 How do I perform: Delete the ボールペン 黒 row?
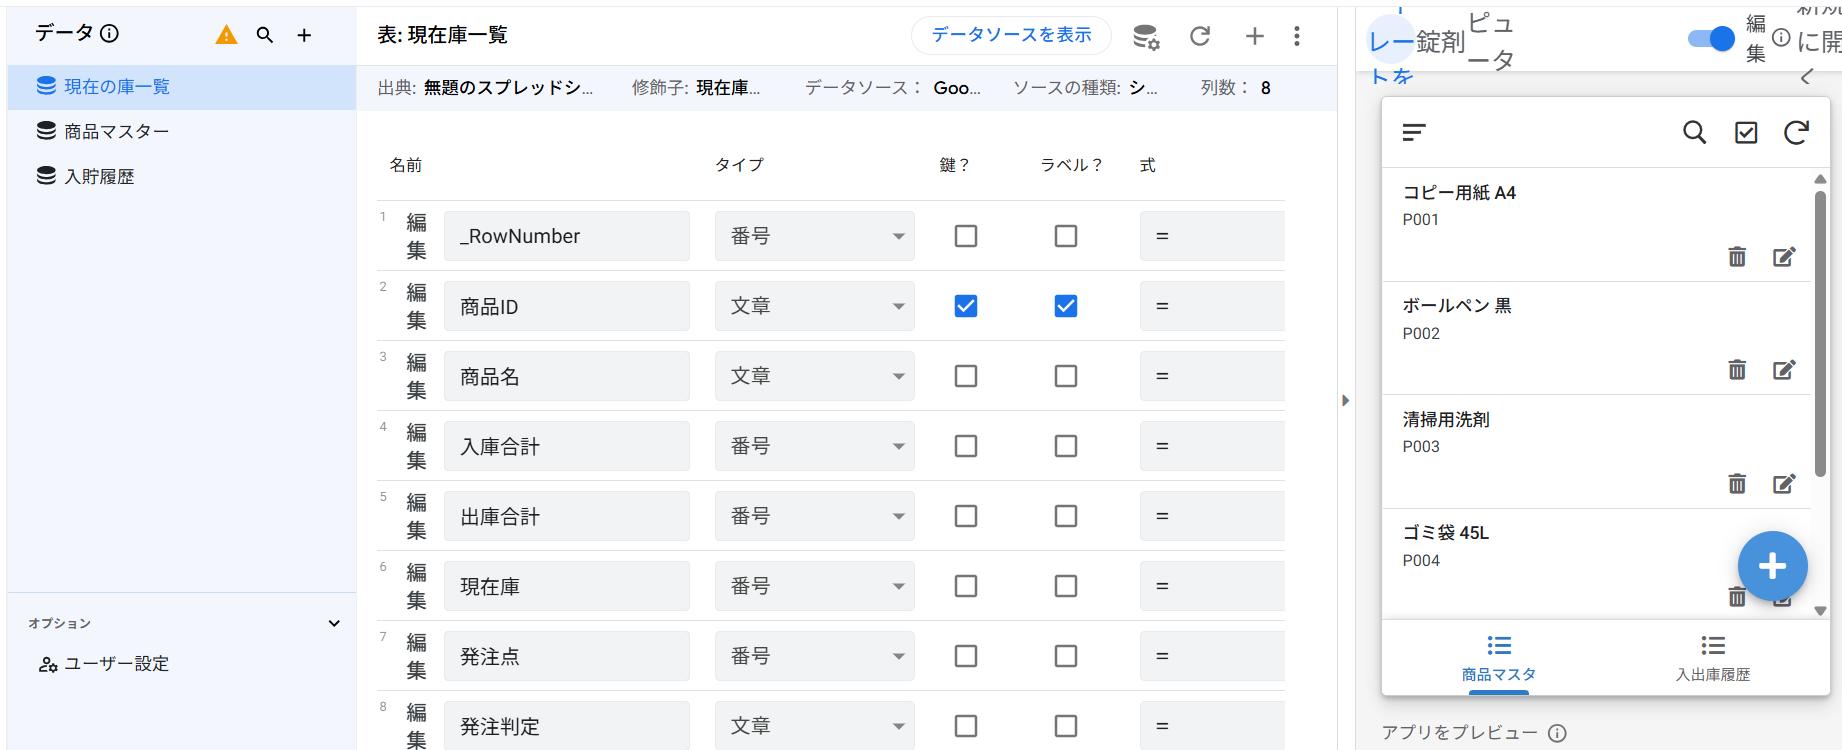pos(1737,370)
